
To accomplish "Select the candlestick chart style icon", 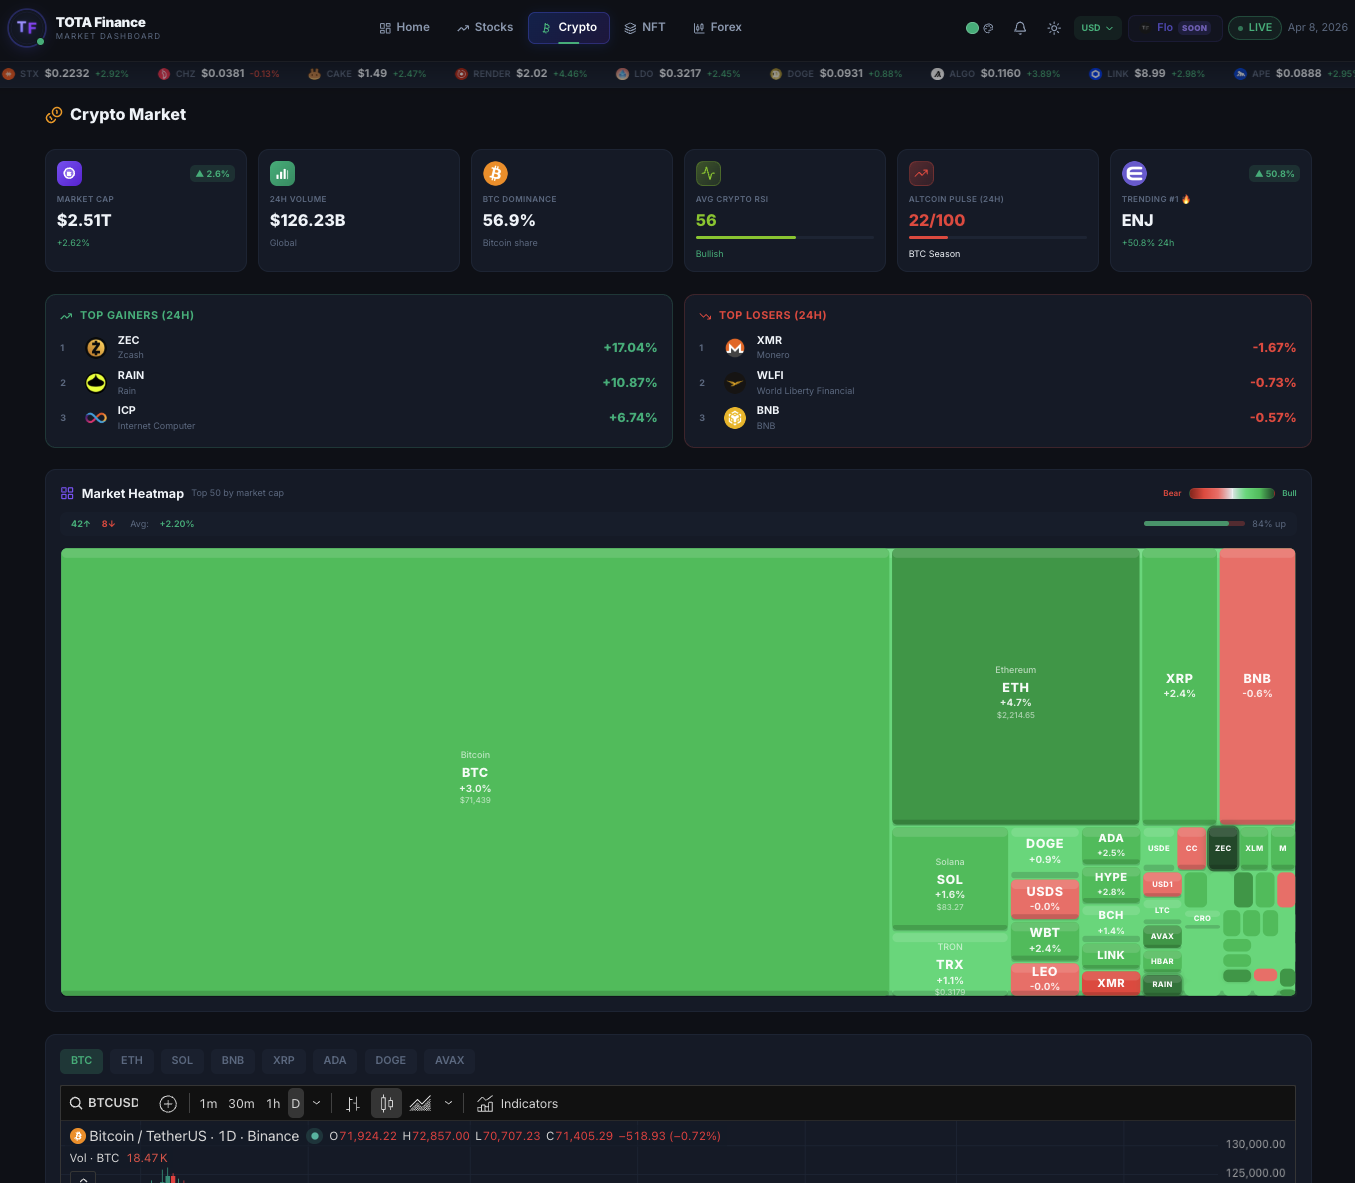I will 387,1104.
